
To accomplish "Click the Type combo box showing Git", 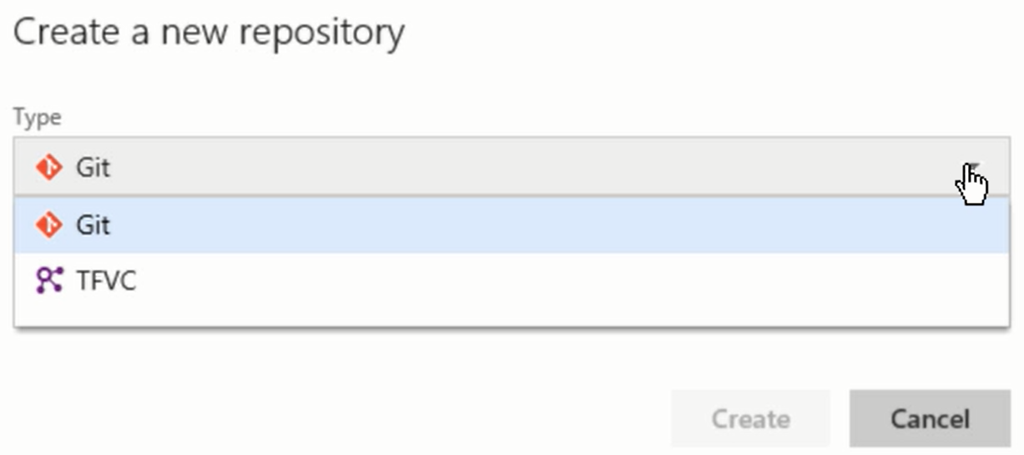I will pos(511,166).
